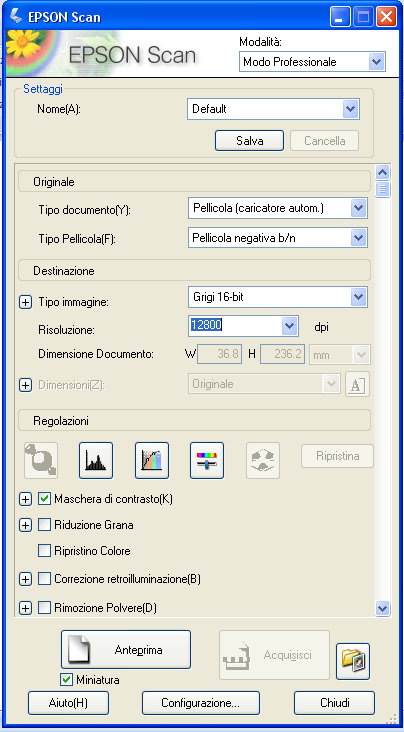Click the Anteprima preview button
The width and height of the screenshot is (404, 732).
point(126,649)
